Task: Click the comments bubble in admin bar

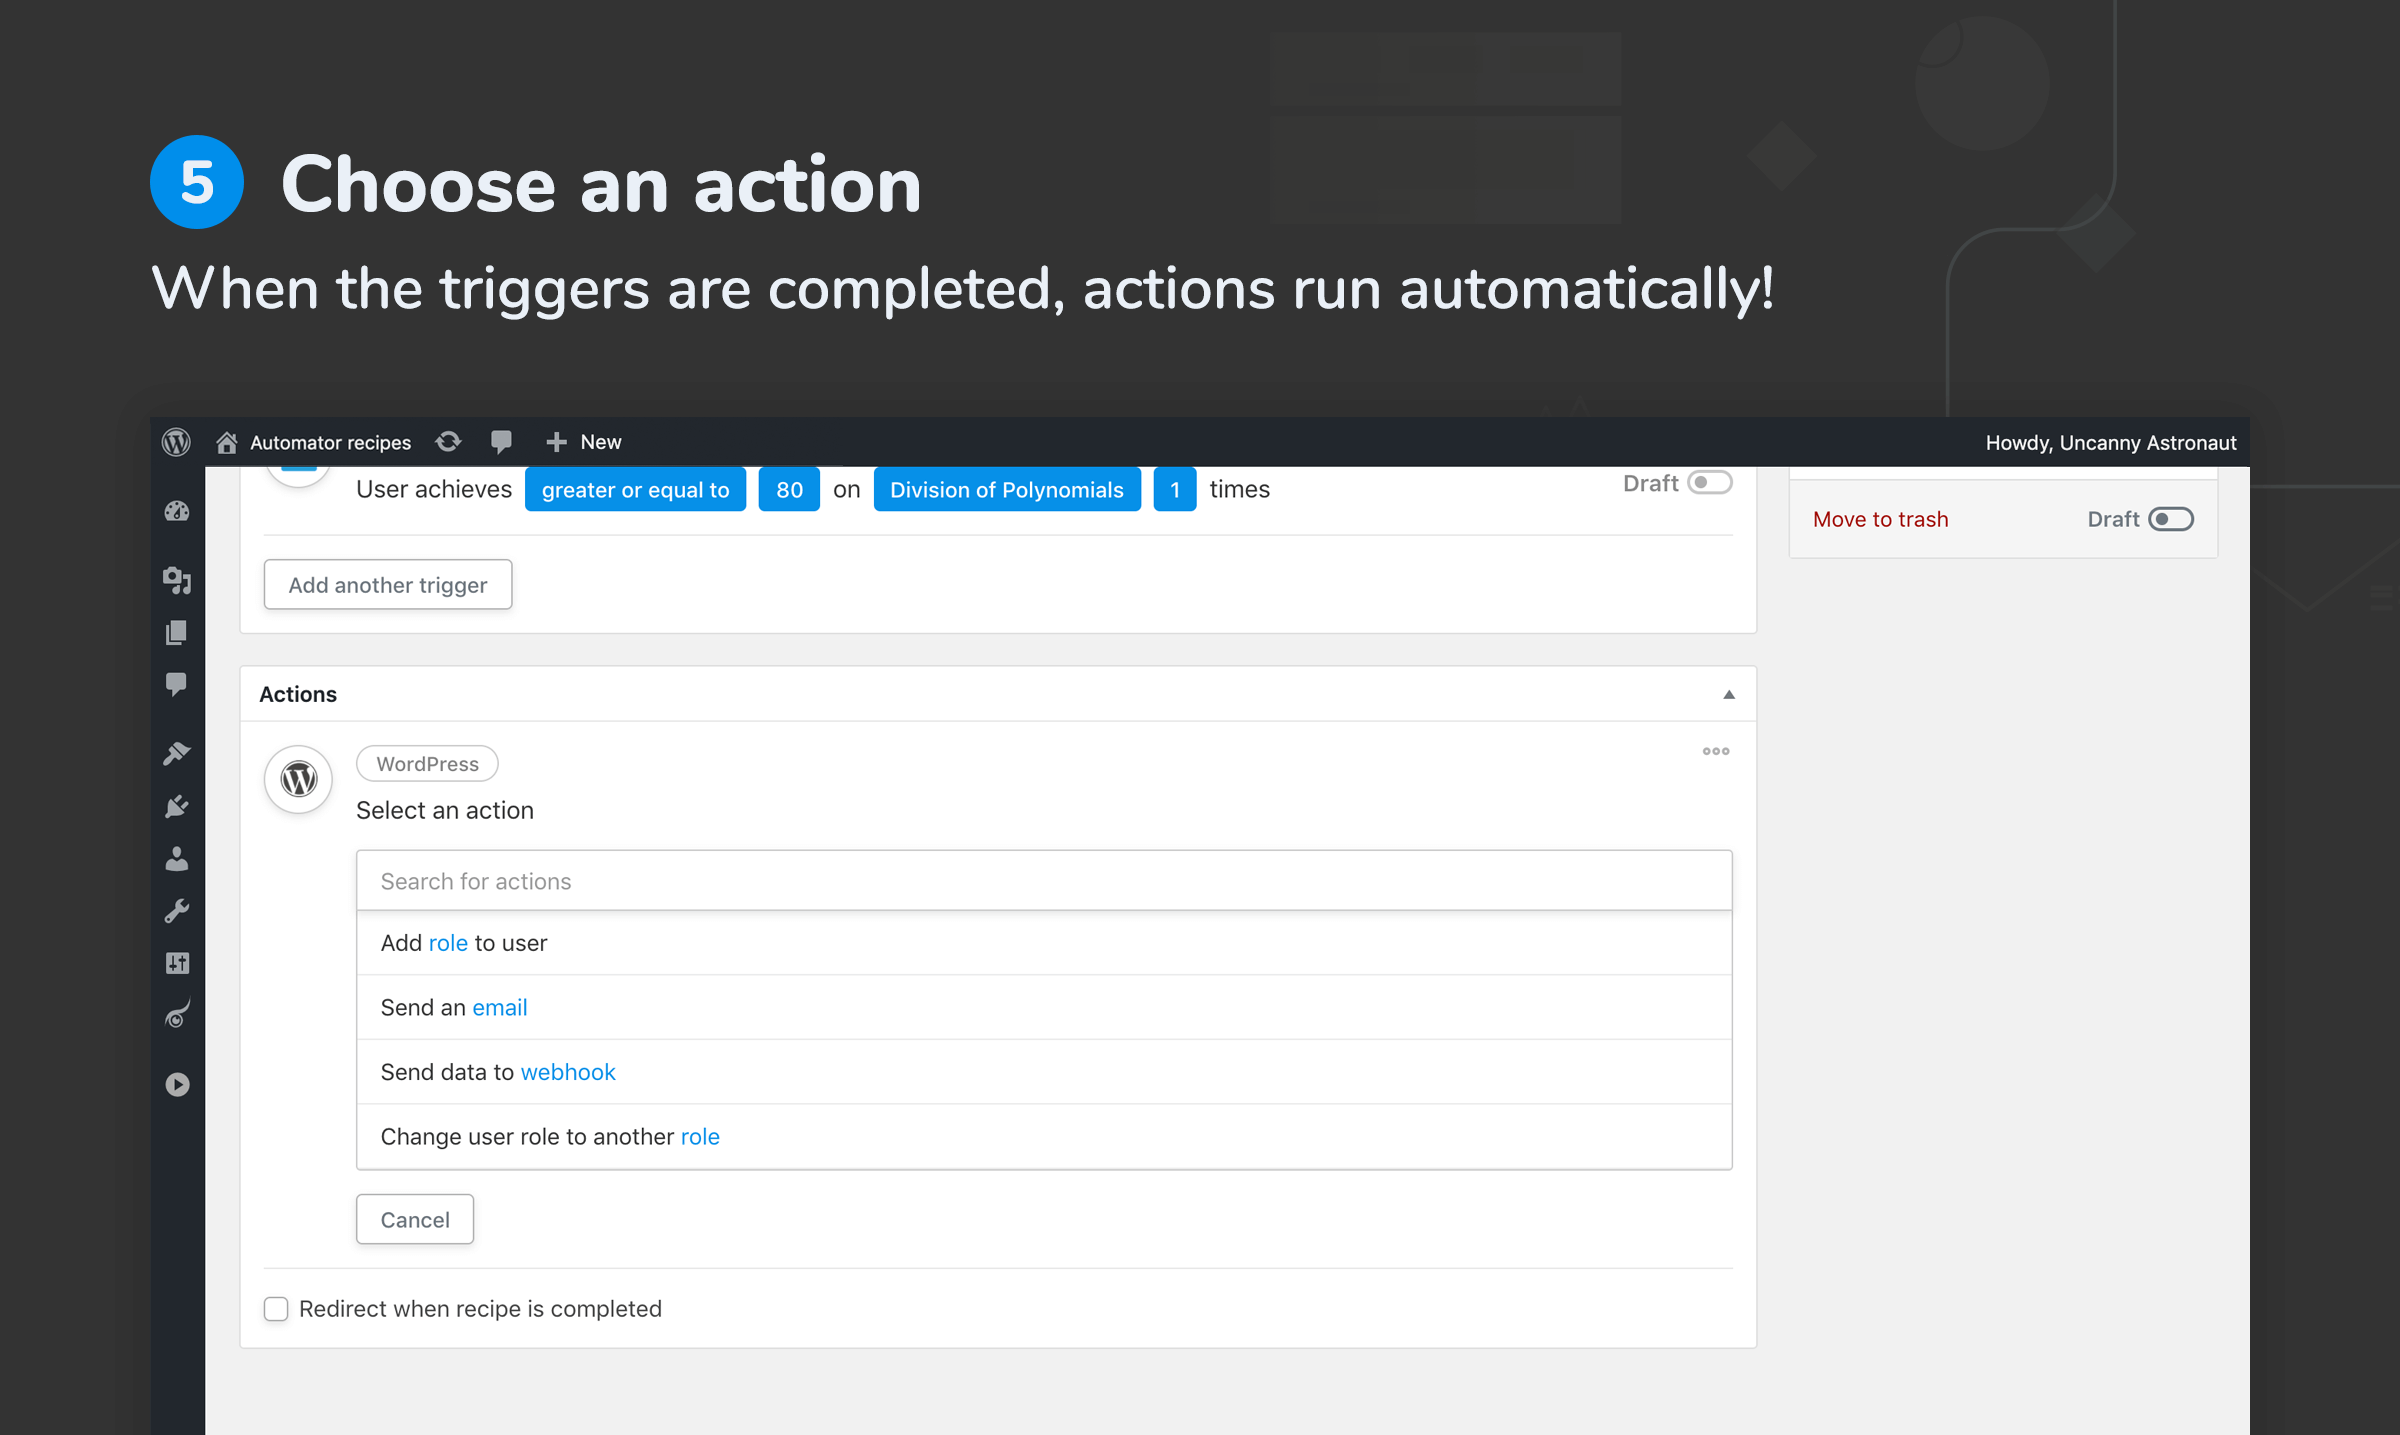Action: 502,442
